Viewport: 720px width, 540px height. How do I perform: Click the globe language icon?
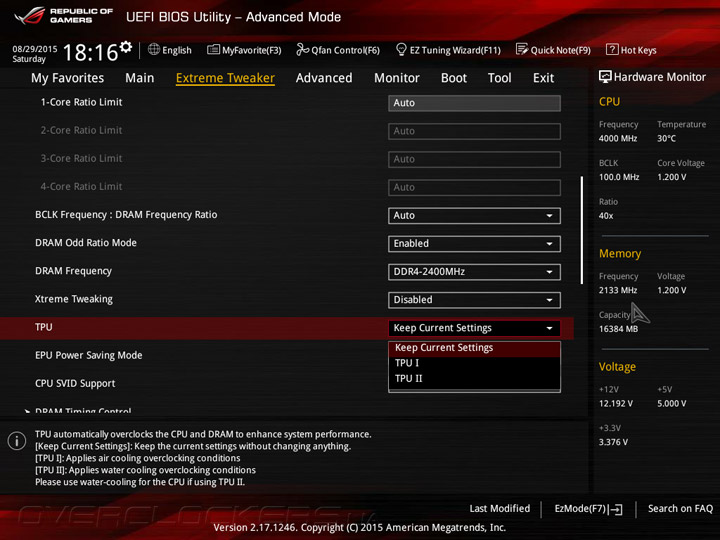154,49
